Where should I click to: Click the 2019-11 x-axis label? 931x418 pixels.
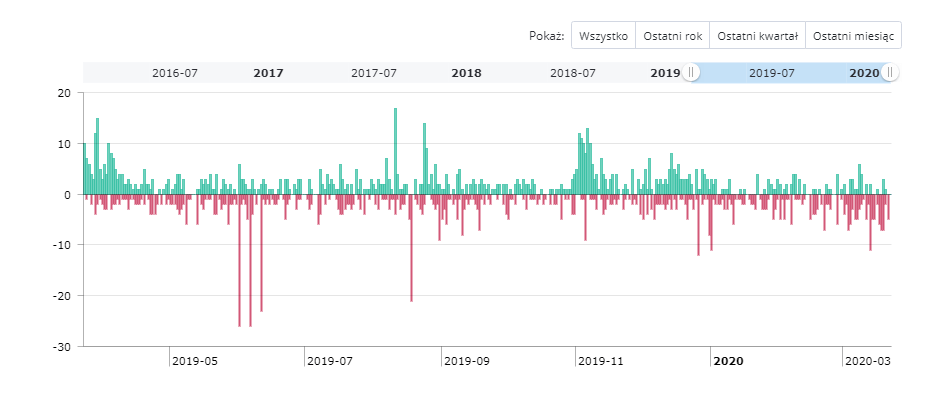point(601,361)
